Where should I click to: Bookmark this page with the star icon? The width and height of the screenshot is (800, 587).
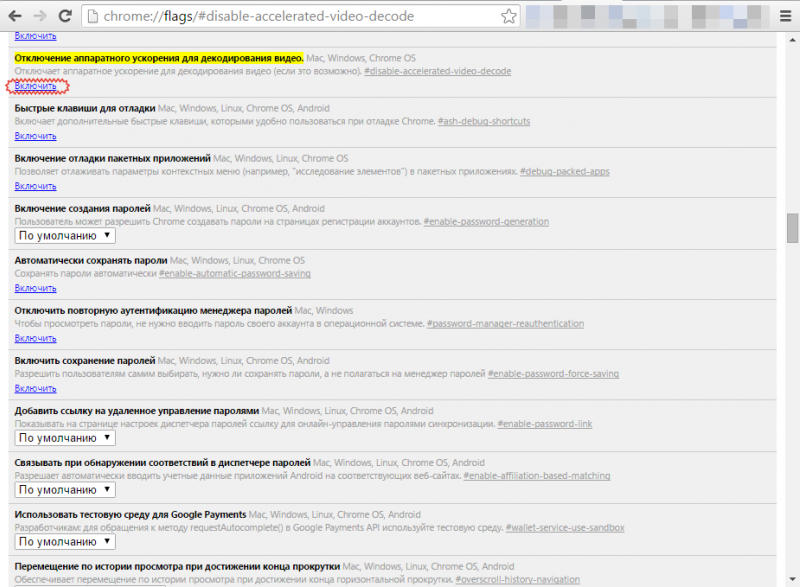tap(508, 16)
